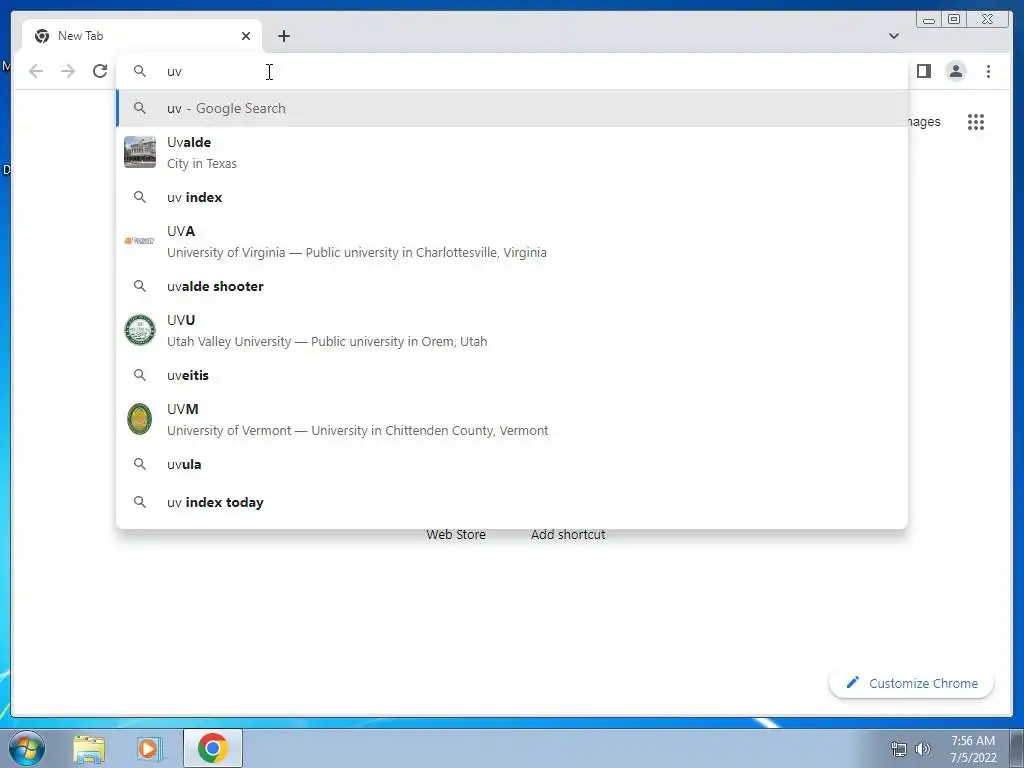Choose the 'uv index' suggestion
The height and width of the screenshot is (768, 1024).
512,197
